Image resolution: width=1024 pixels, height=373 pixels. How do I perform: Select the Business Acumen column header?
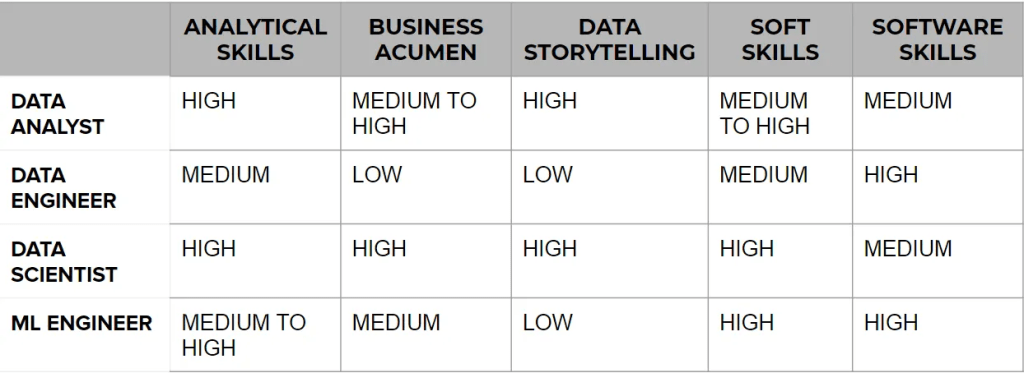click(x=426, y=39)
